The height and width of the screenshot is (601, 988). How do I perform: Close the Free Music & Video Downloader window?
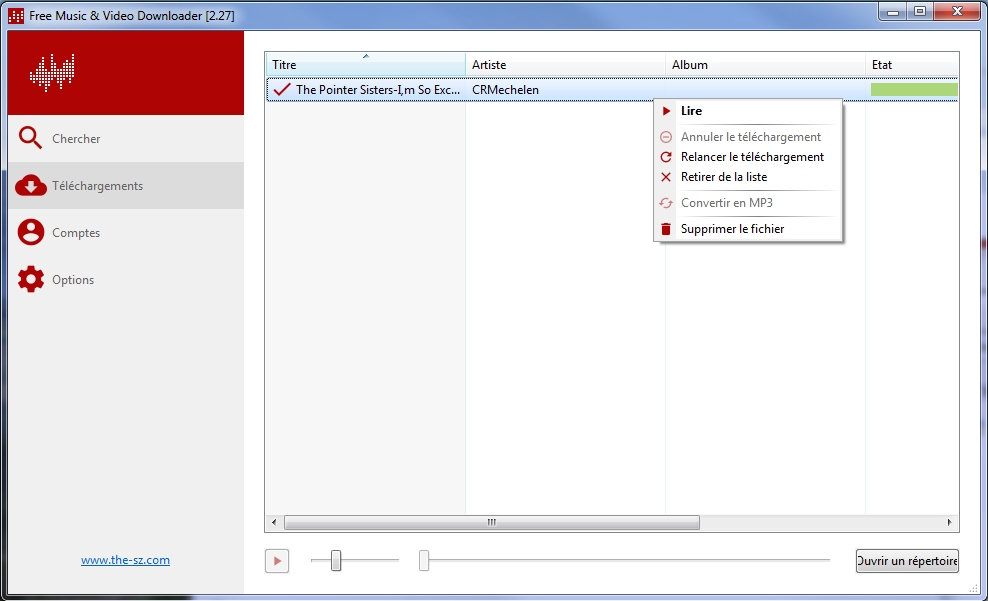(958, 11)
